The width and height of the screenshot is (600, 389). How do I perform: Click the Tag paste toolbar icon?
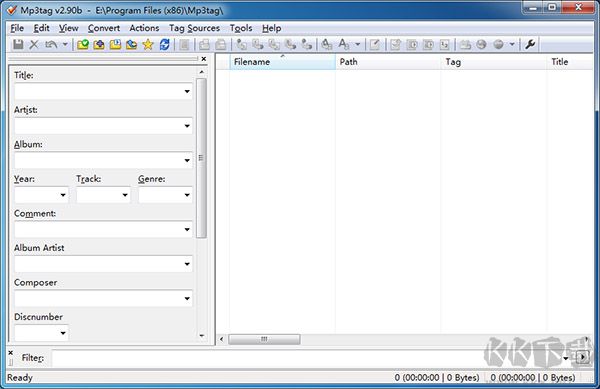(x=220, y=44)
